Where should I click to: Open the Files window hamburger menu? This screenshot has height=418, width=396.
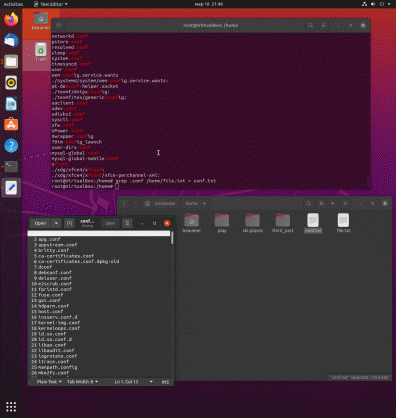click(x=345, y=203)
